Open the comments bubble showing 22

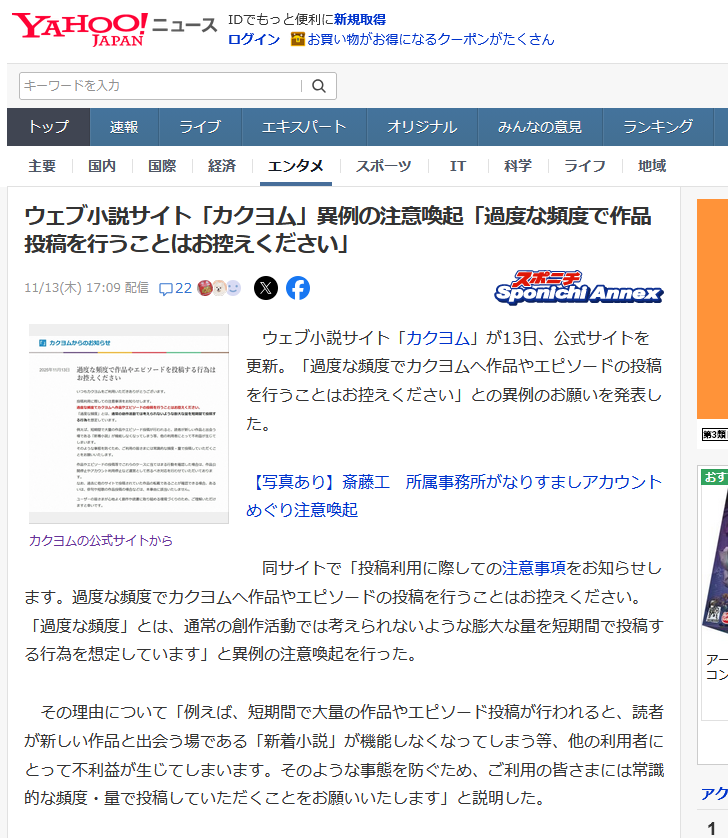[175, 288]
